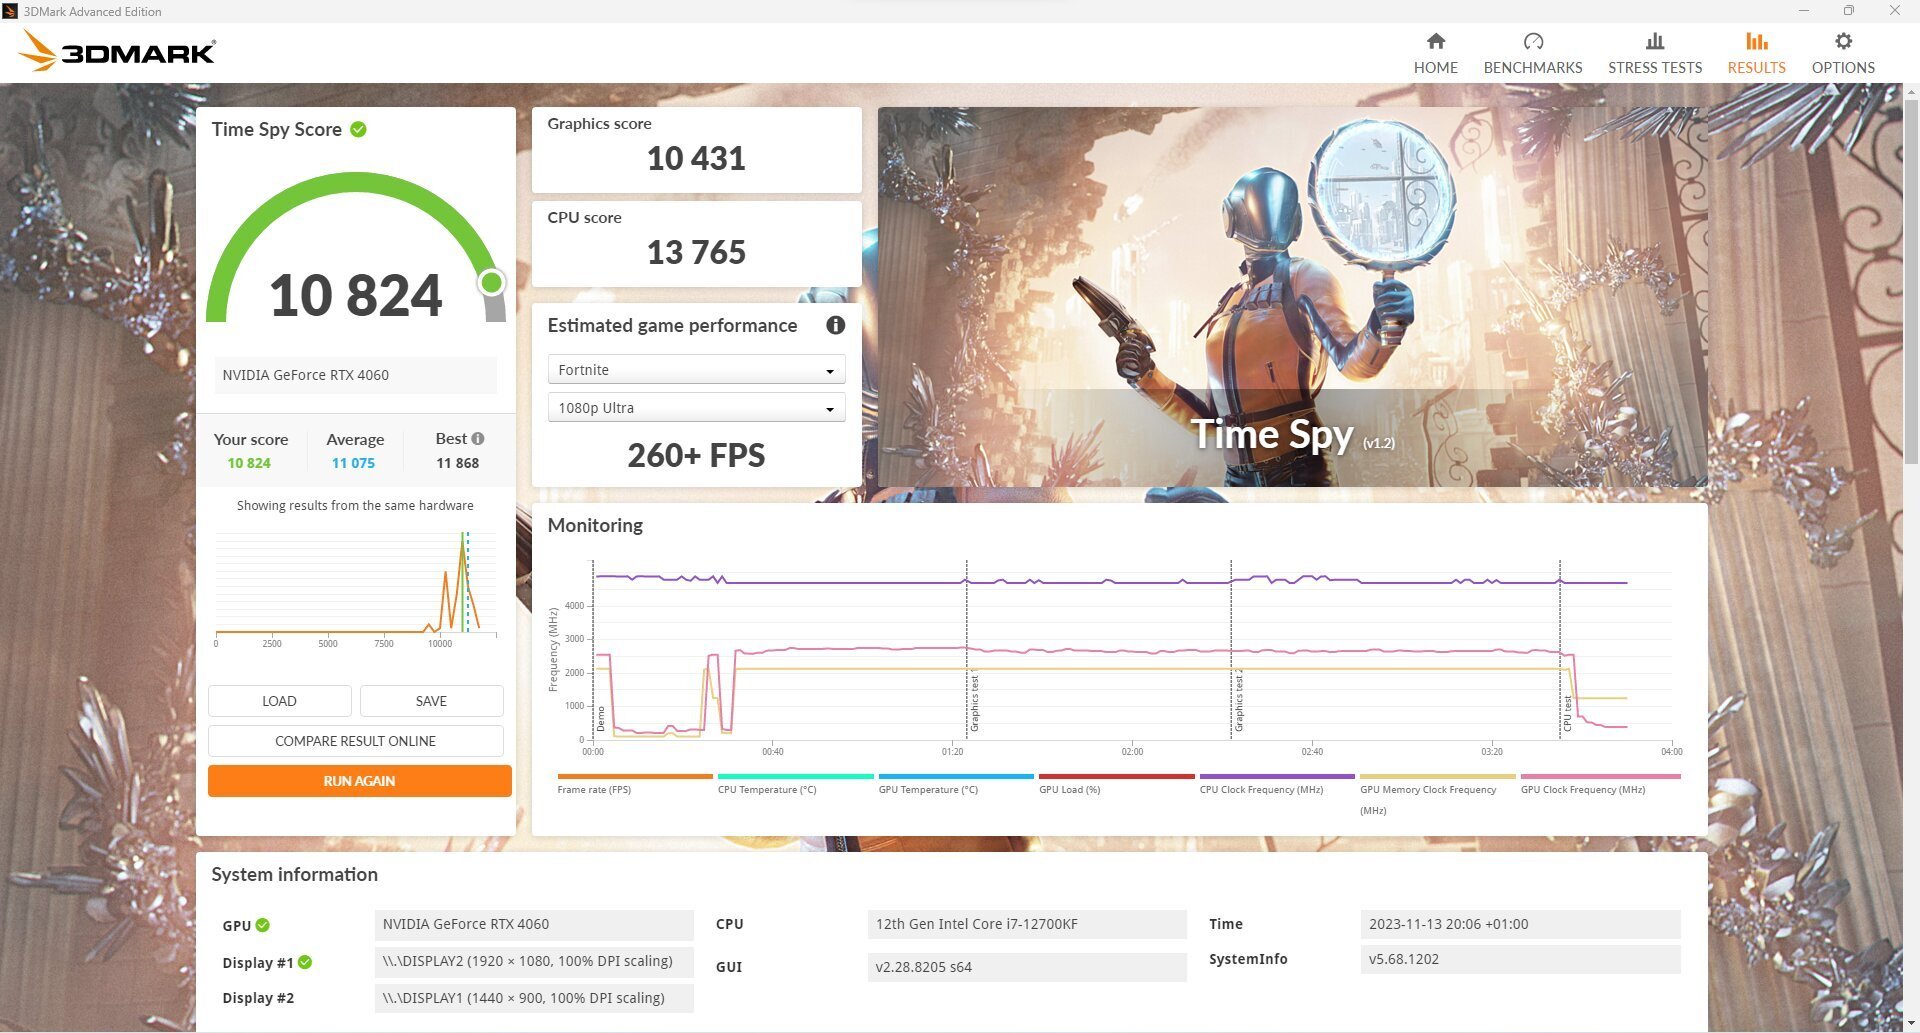Screen dimensions: 1920x1033
Task: Click the Estimated game performance info icon
Action: 835,325
